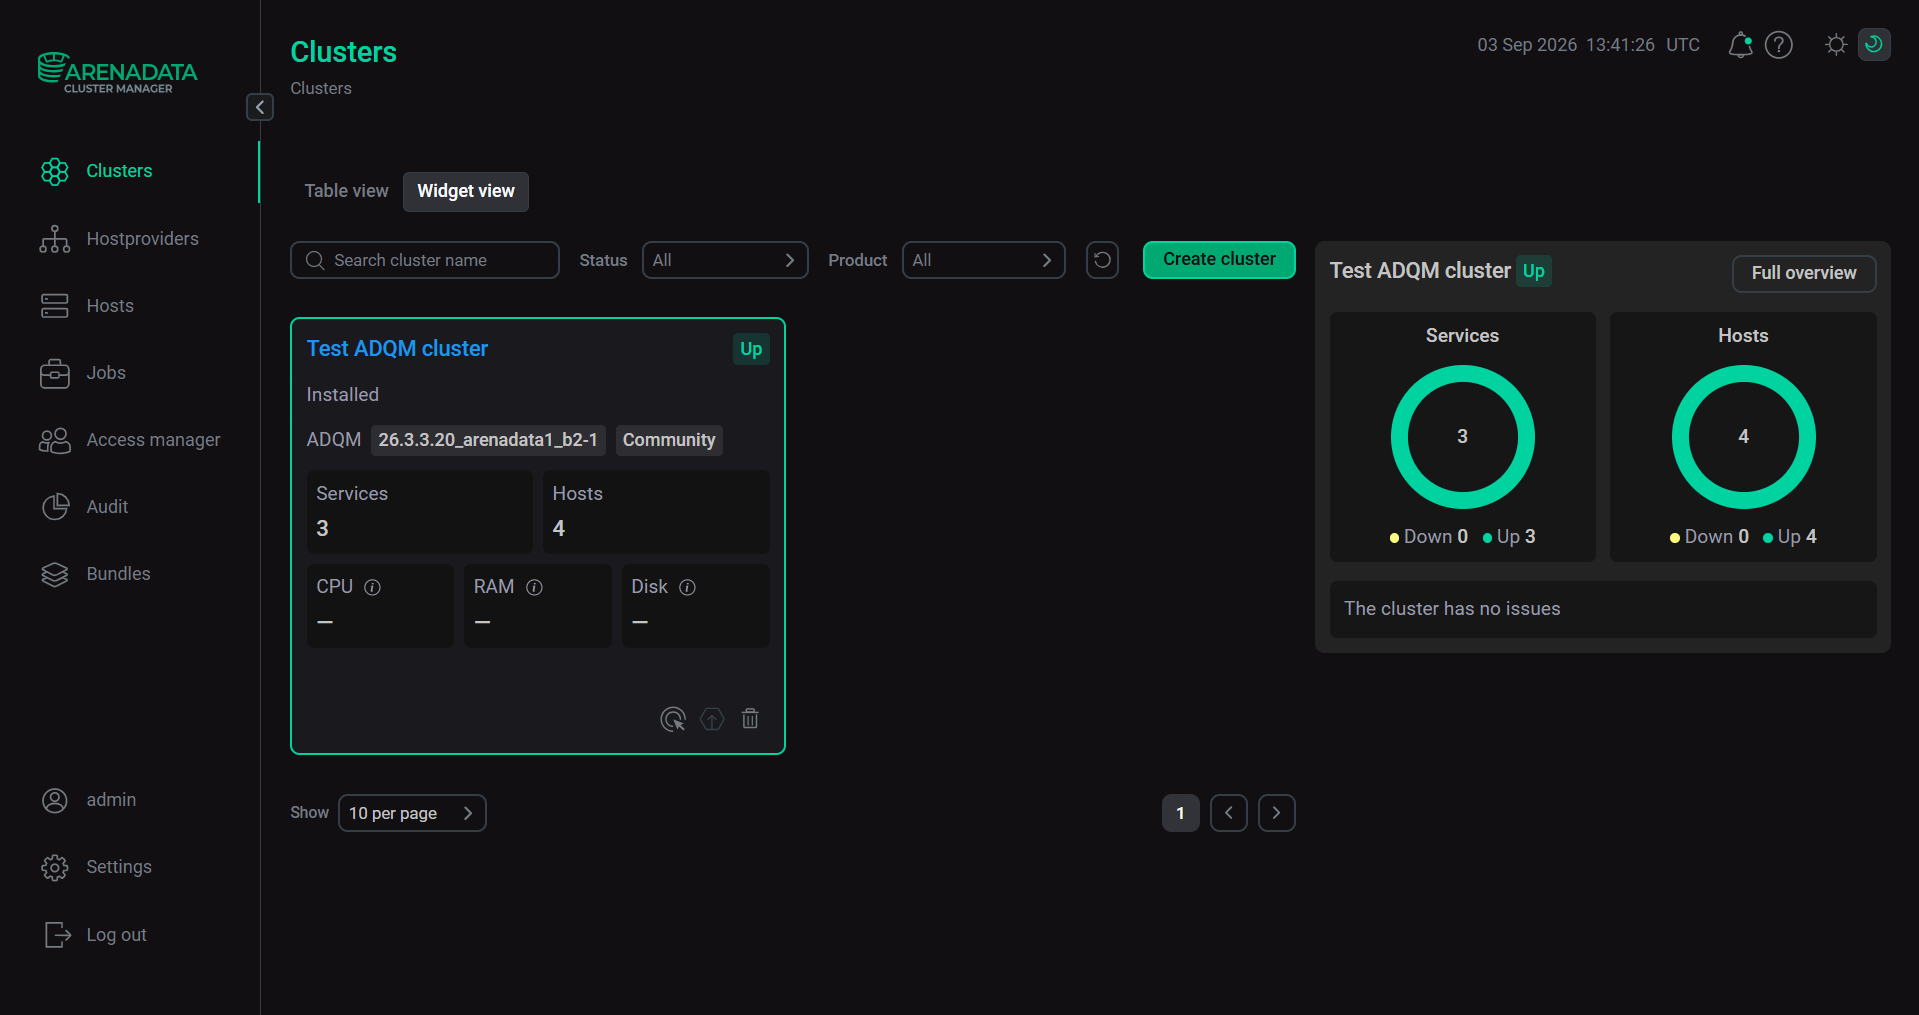Click the Community edition tag
Image resolution: width=1919 pixels, height=1015 pixels.
point(669,440)
